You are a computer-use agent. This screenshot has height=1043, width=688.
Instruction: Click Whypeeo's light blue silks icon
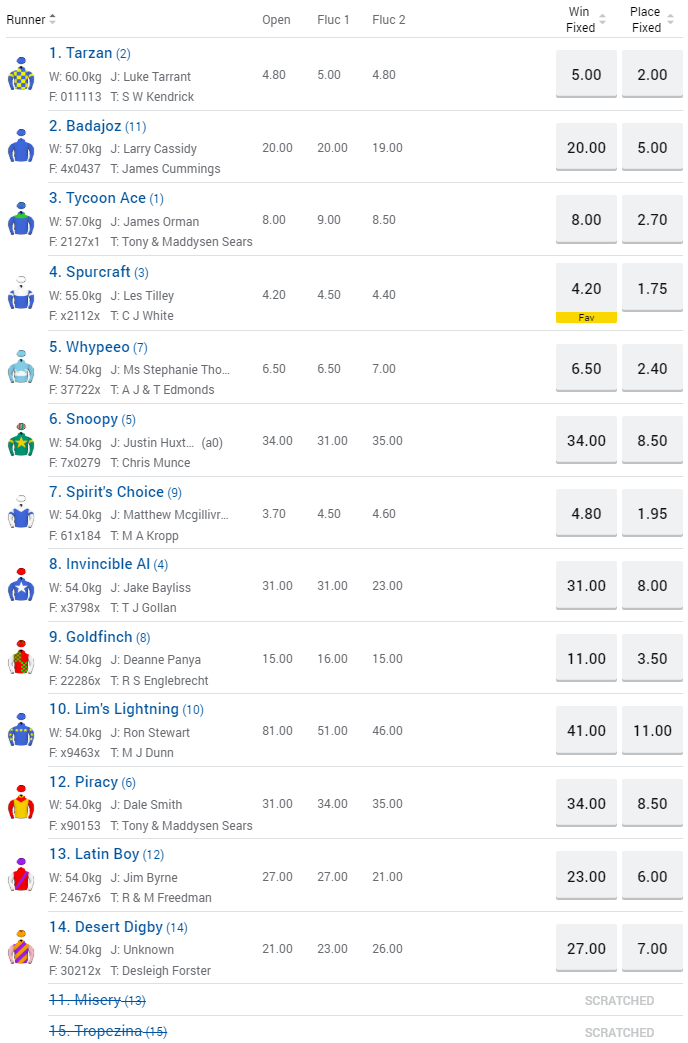tap(21, 367)
